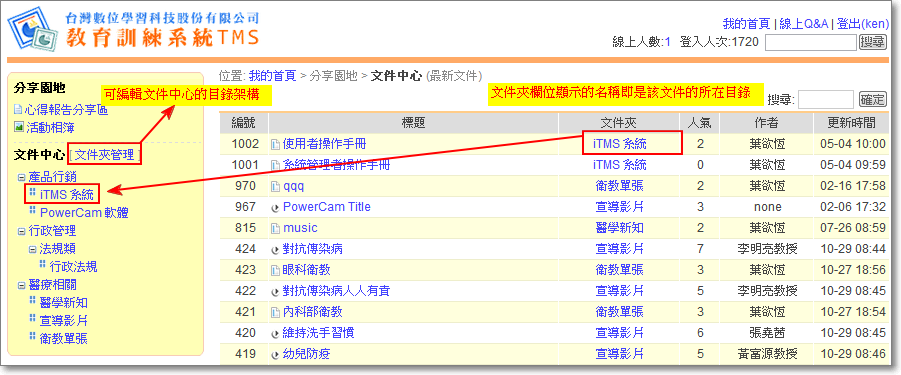Click video icon beside PowerCam Title
The image size is (901, 375).
point(276,208)
